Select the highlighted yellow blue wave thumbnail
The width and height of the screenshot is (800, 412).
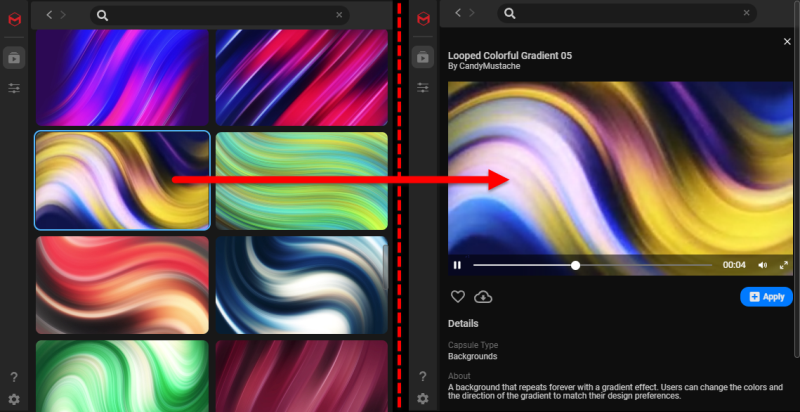[x=122, y=181]
